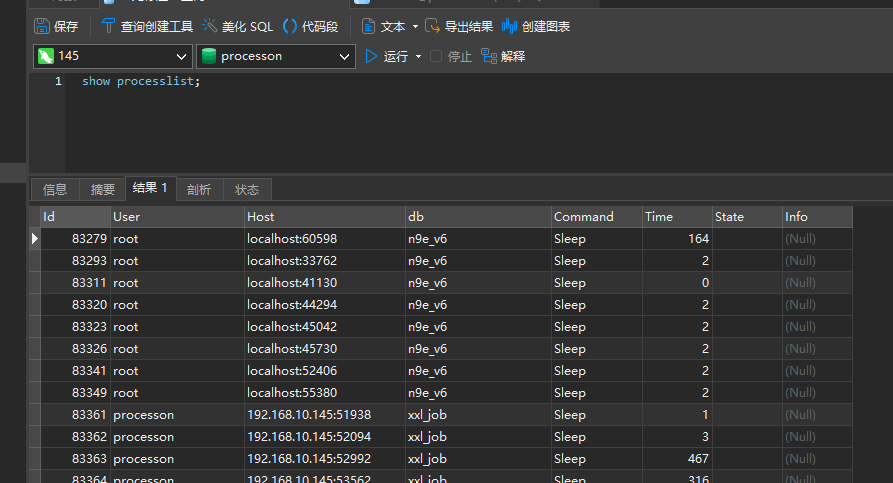The image size is (893, 483).
Task: Switch to the Status (状态) tab
Action: coord(247,189)
